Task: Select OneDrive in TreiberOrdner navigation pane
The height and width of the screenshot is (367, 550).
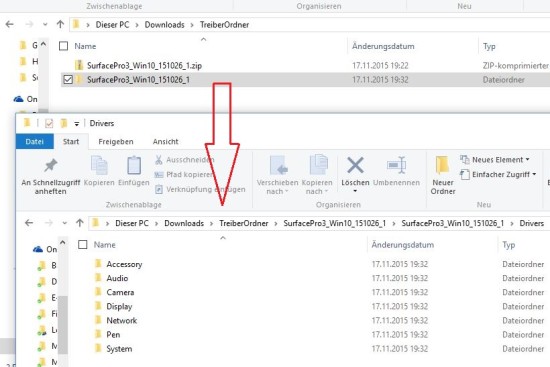Action: pos(26,99)
